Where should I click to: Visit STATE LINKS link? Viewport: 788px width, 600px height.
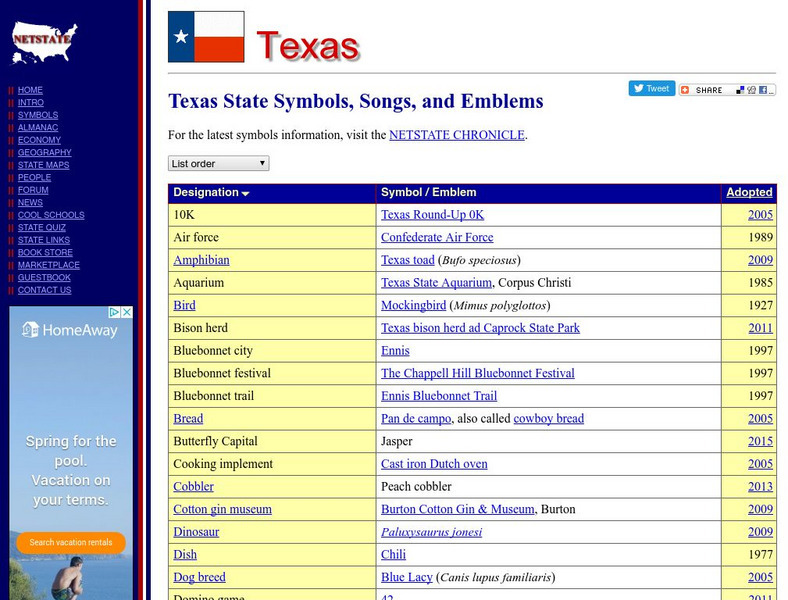[44, 240]
